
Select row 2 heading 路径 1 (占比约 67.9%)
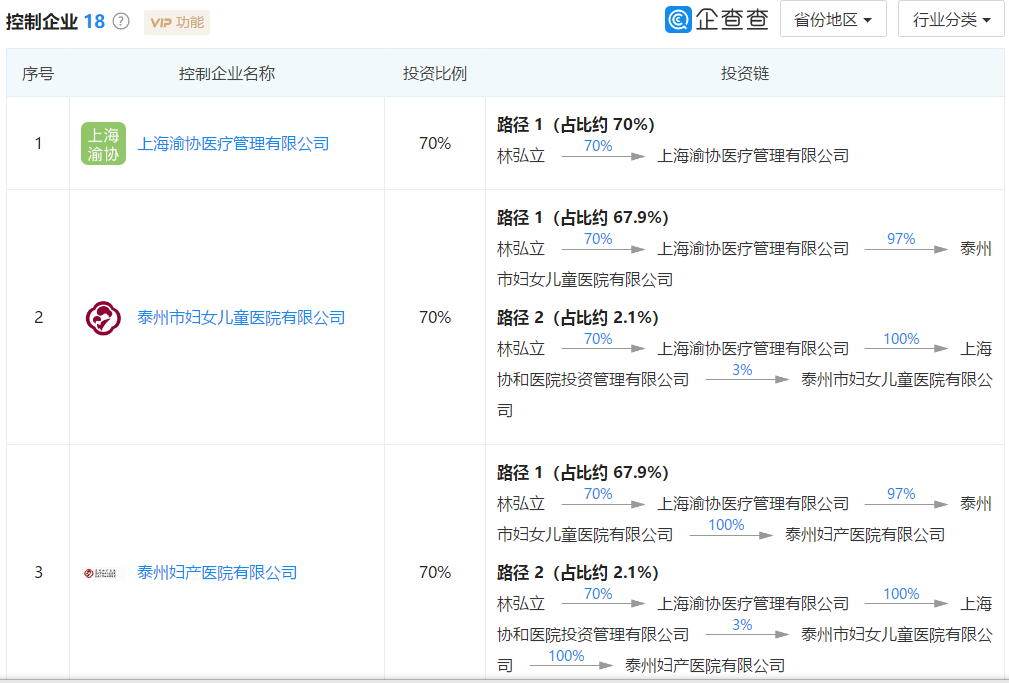(583, 218)
